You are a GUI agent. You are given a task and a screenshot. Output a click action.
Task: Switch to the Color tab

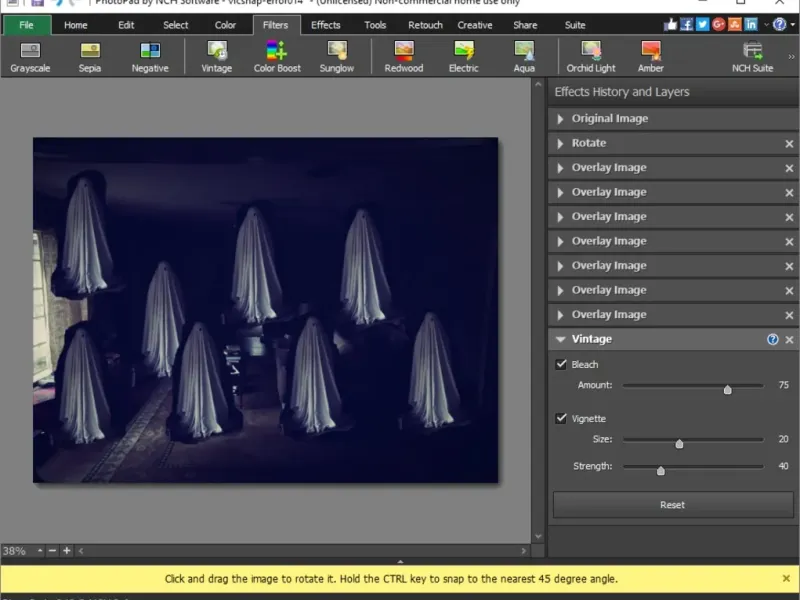pos(225,25)
